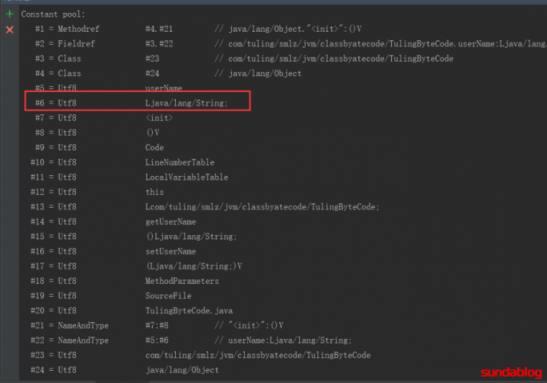Image resolution: width=547 pixels, height=383 pixels.
Task: Click comment '// java/lang/Object' in row #4
Action: 258,73
